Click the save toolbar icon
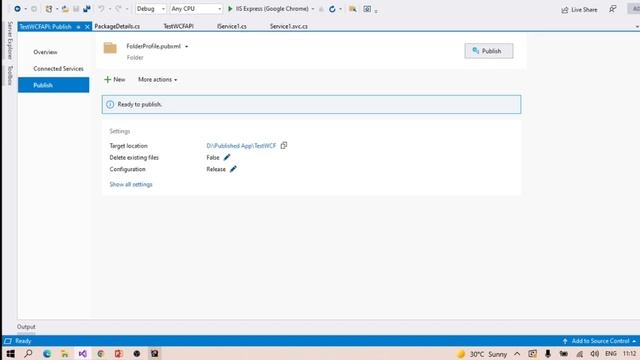The width and height of the screenshot is (640, 360). pos(76,9)
